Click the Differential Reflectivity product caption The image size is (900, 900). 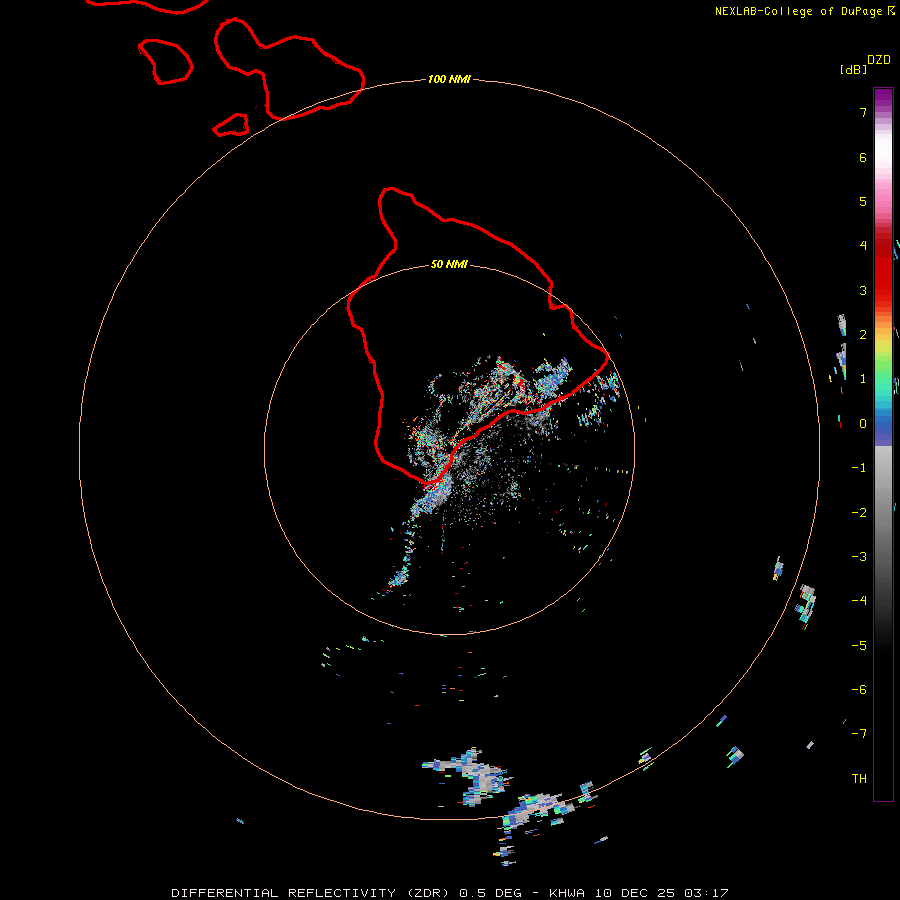click(x=450, y=893)
